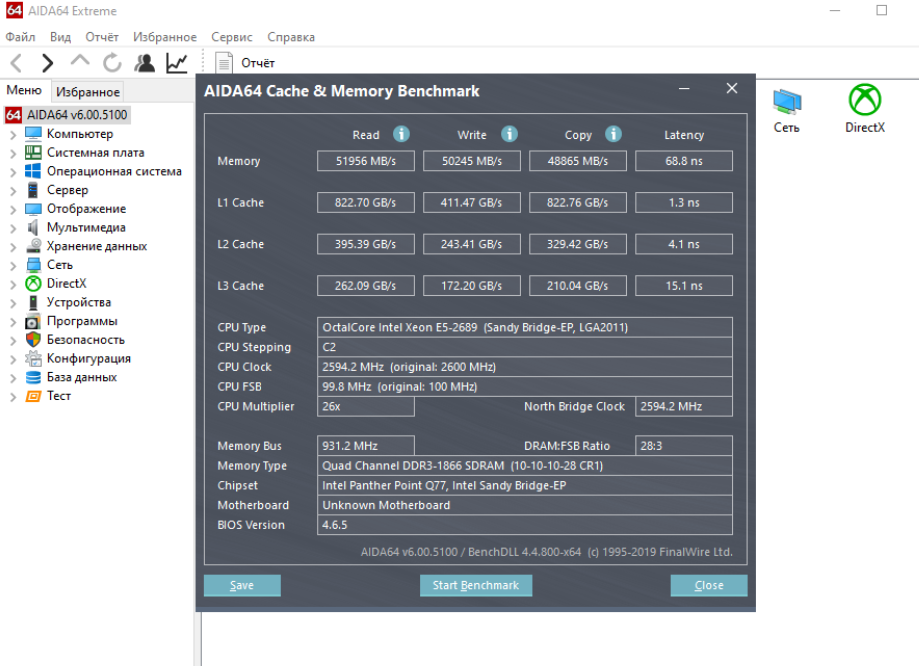The image size is (919, 666).
Task: Switch to the Меню sidebar tab
Action: click(24, 90)
